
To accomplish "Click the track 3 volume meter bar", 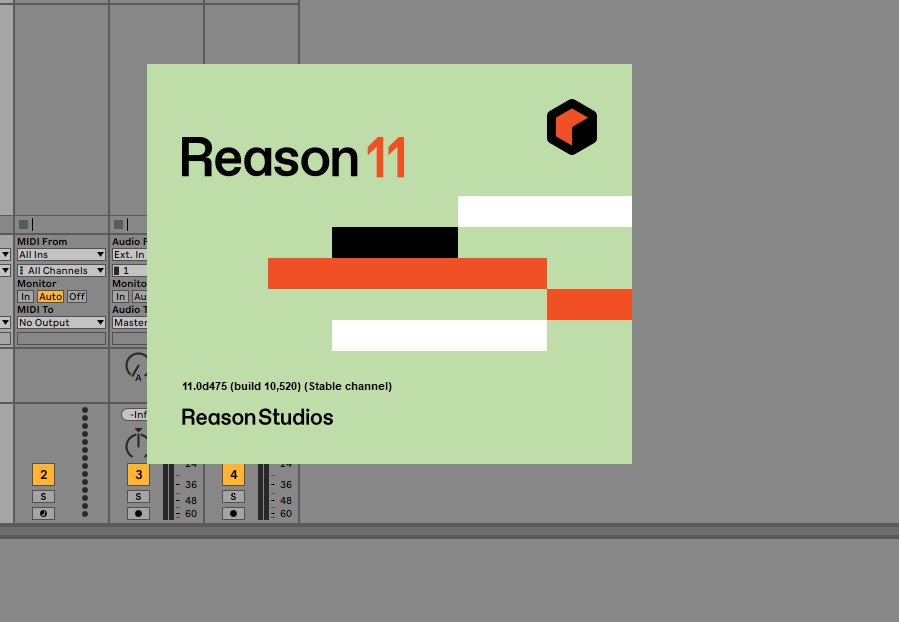I will (x=169, y=492).
